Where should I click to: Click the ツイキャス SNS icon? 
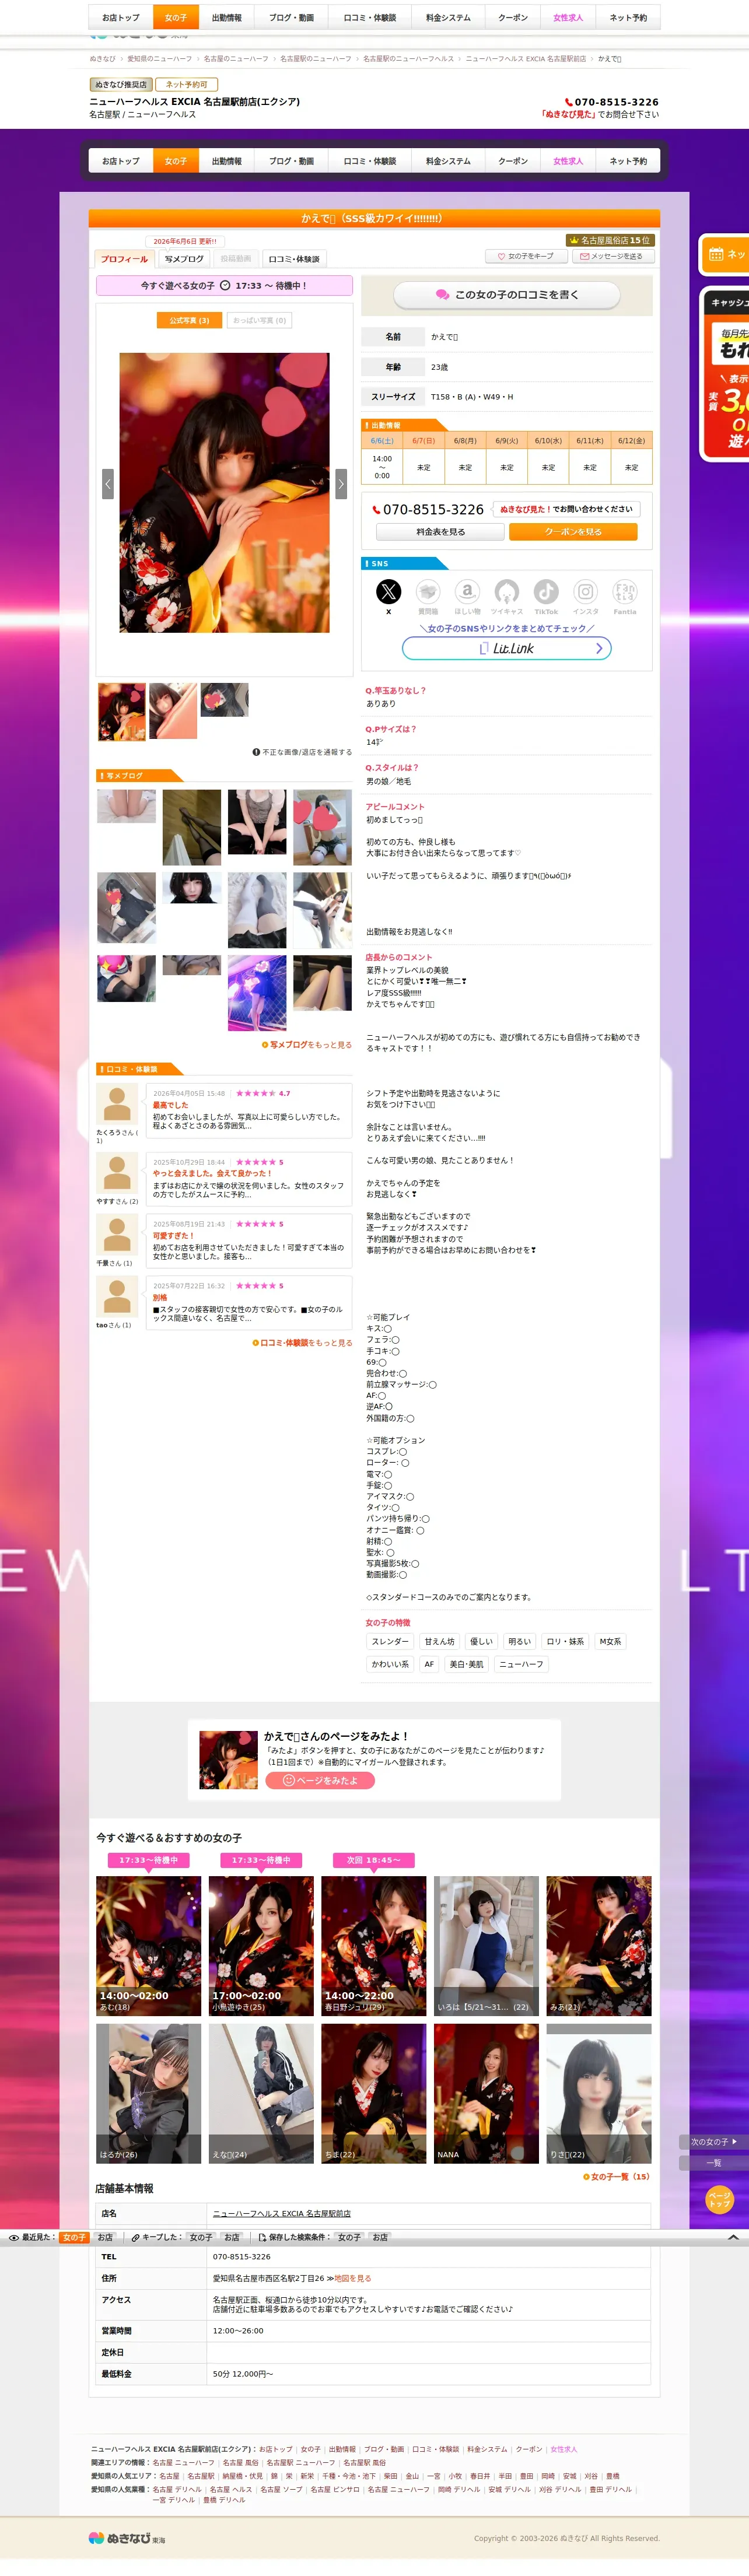click(507, 591)
